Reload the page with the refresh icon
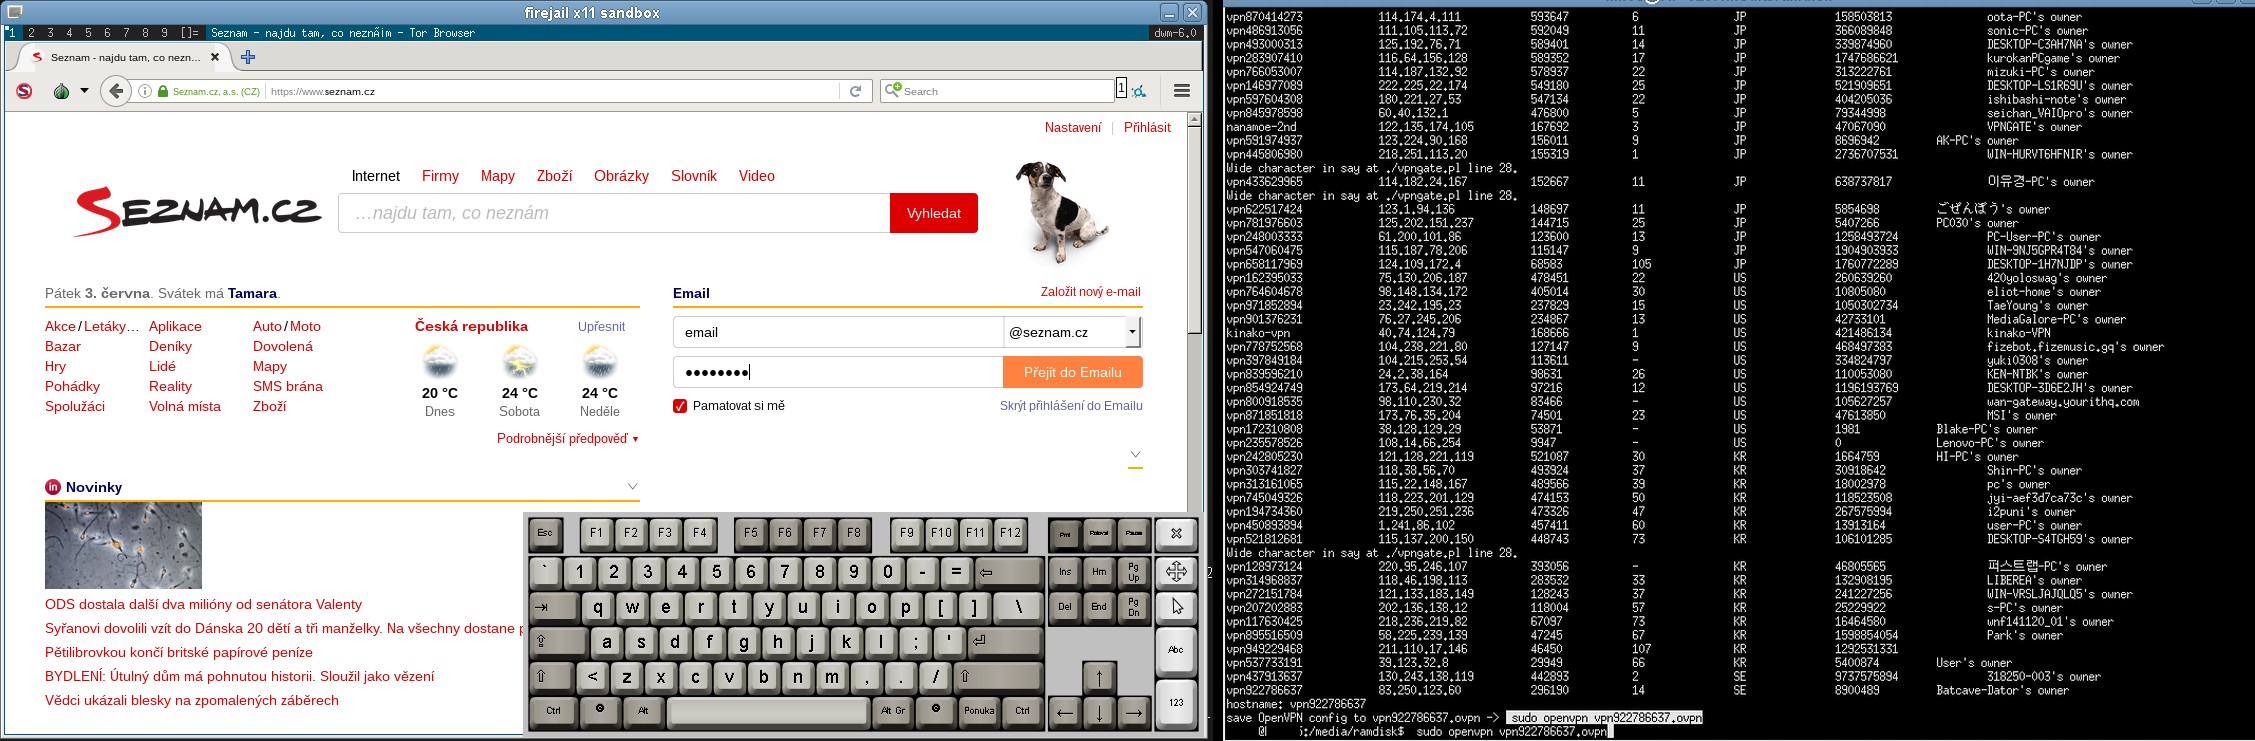This screenshot has height=741, width=2255. tap(856, 91)
